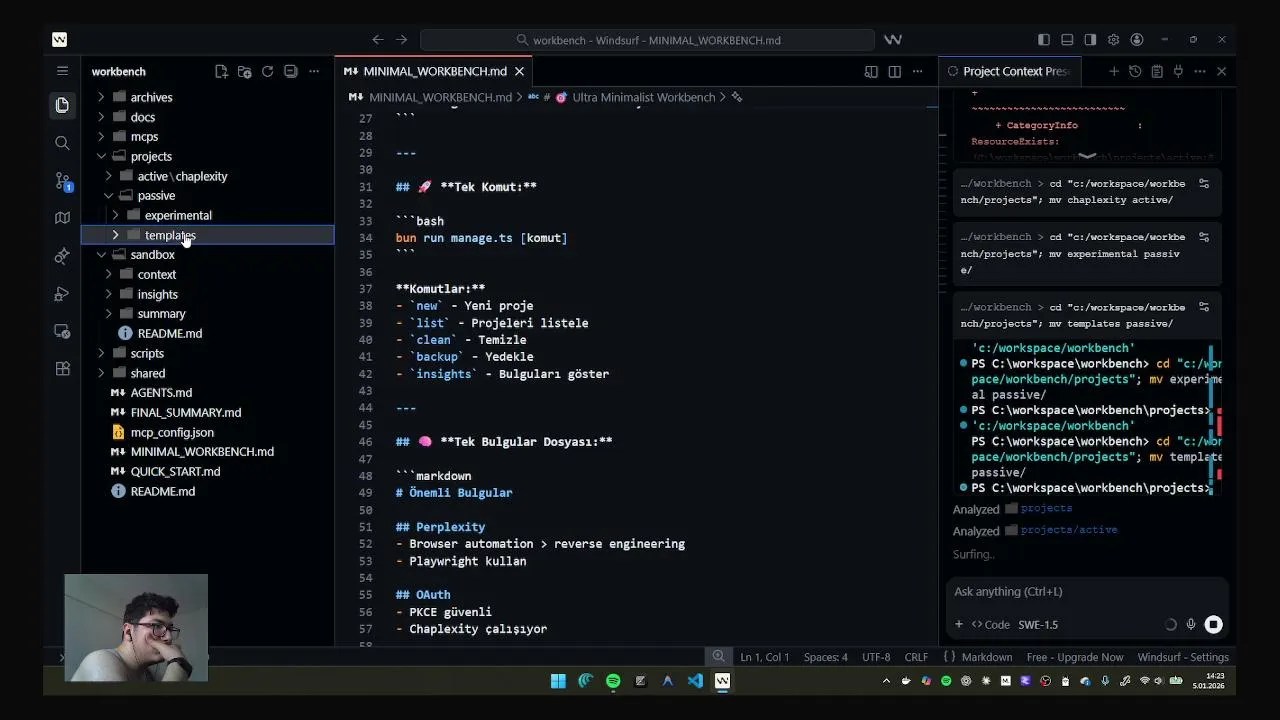This screenshot has width=1280, height=720.
Task: Expand the docs folder
Action: (x=101, y=117)
